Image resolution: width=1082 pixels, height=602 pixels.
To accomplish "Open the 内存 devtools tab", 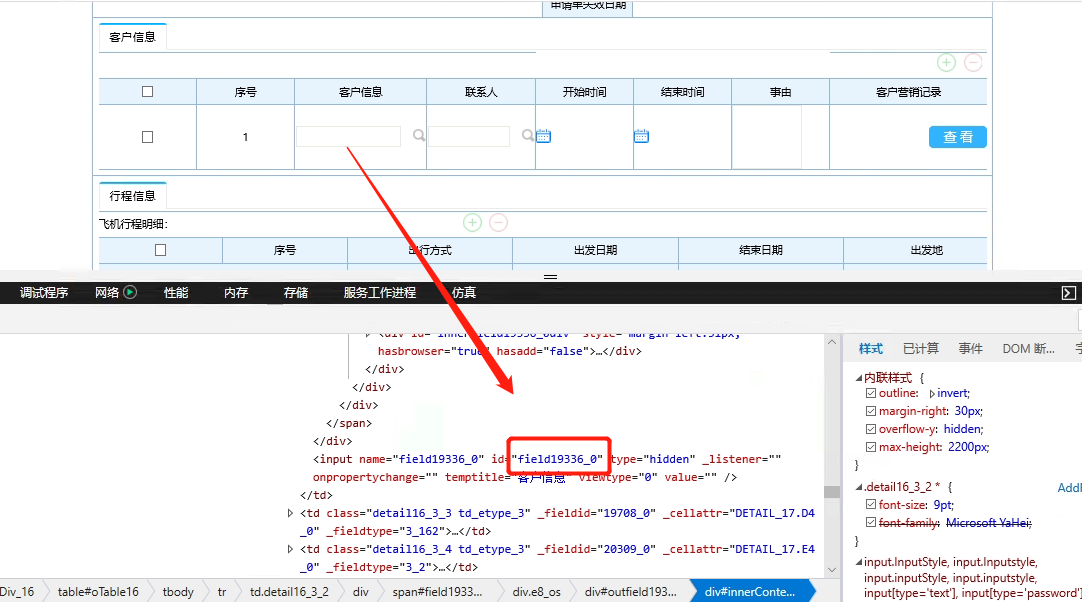I will (236, 293).
